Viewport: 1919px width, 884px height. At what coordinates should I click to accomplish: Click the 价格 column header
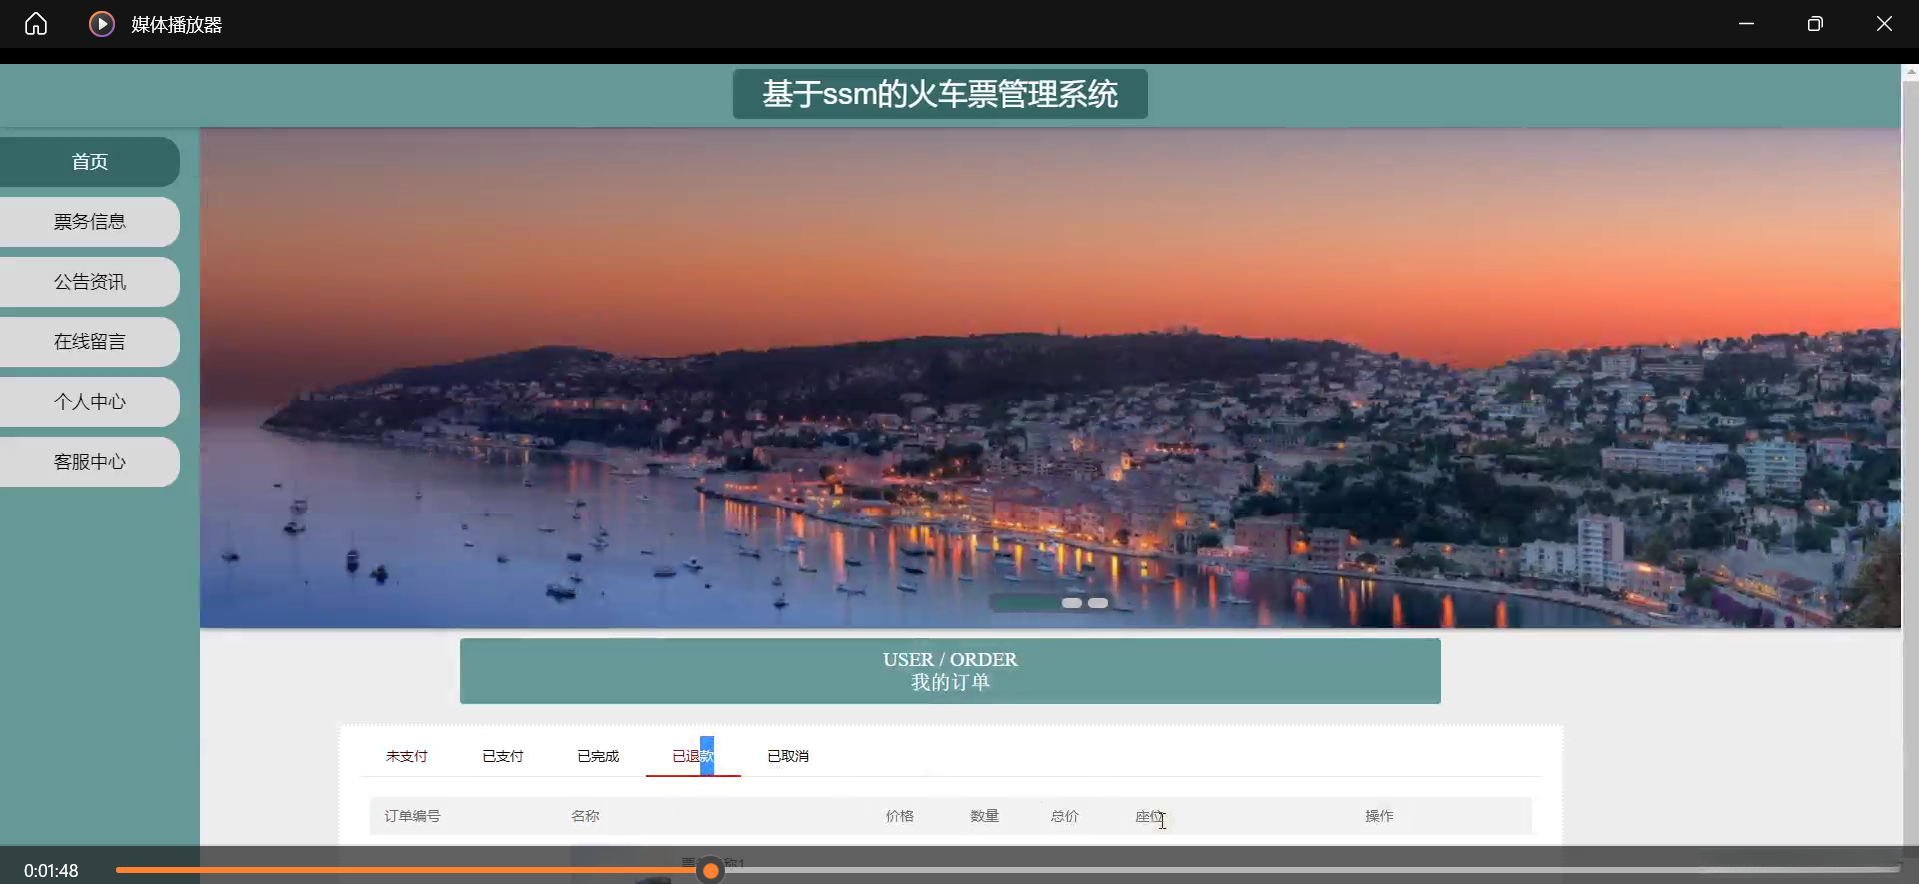(x=900, y=816)
